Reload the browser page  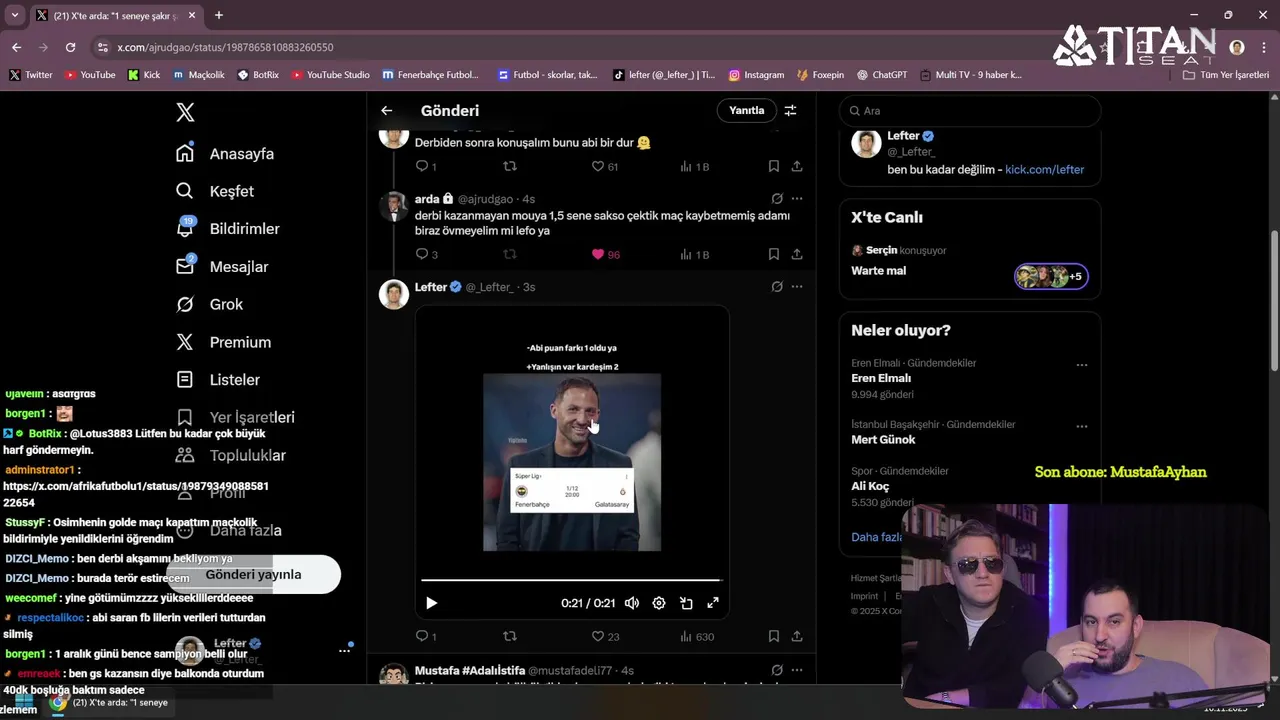(x=70, y=47)
